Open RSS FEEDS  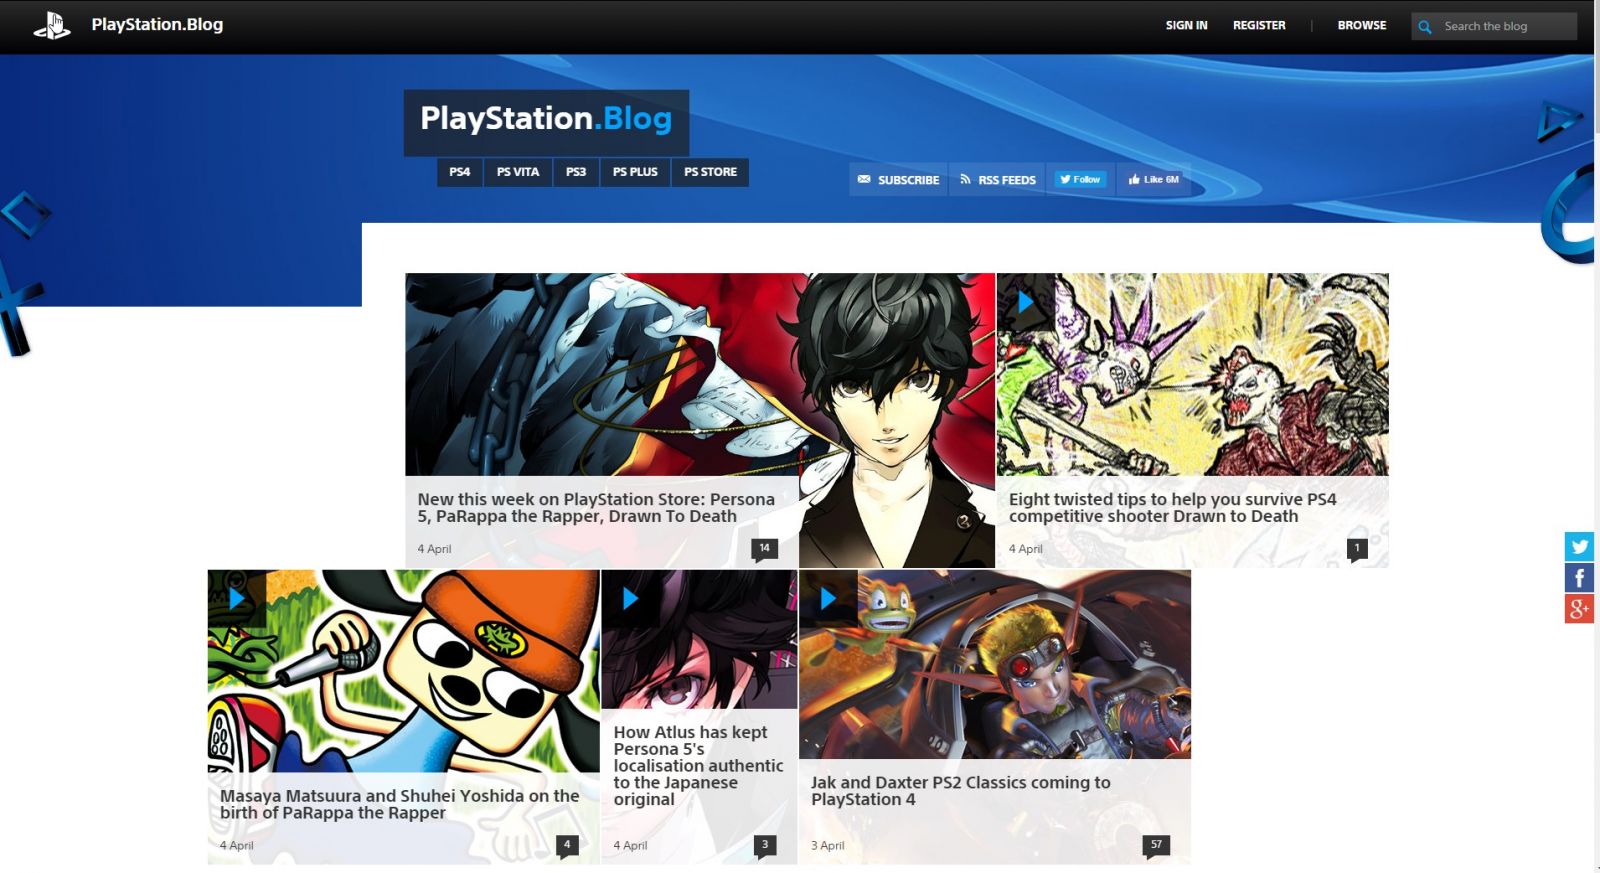(997, 180)
